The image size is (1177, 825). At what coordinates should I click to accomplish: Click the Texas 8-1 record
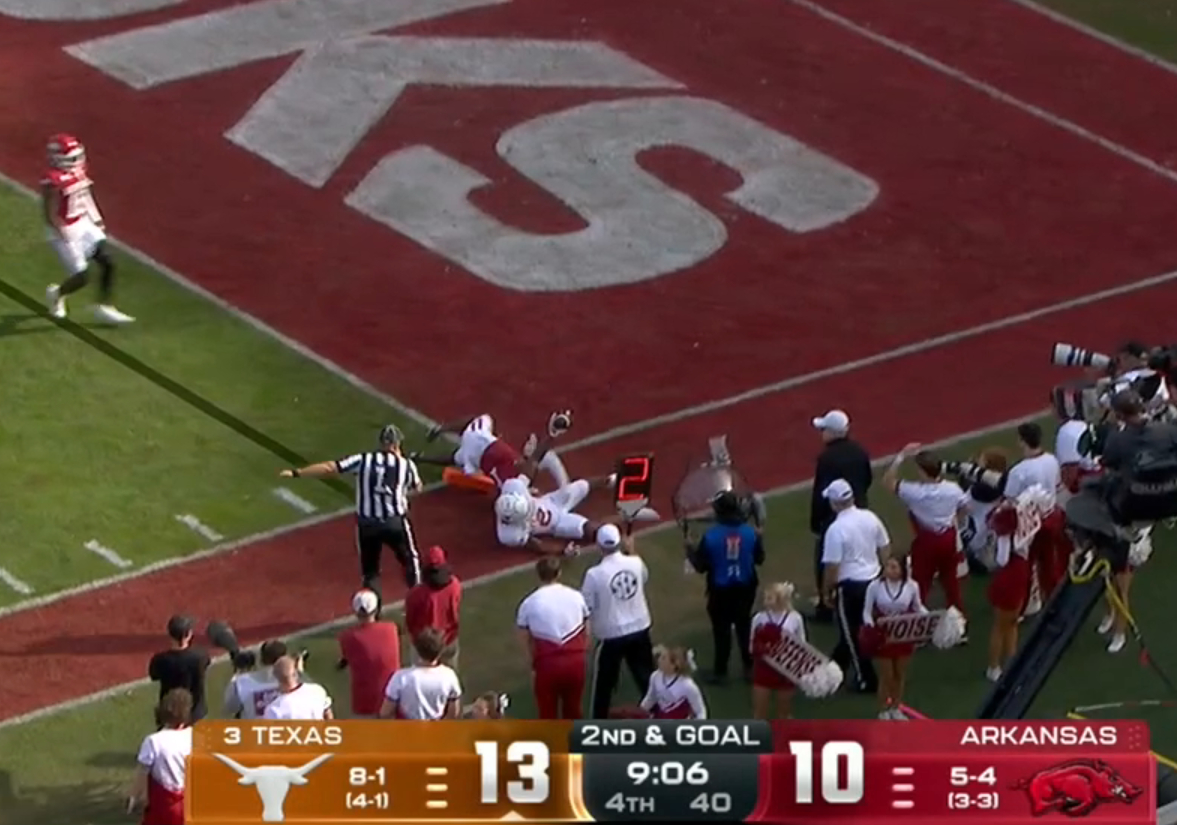pos(368,777)
